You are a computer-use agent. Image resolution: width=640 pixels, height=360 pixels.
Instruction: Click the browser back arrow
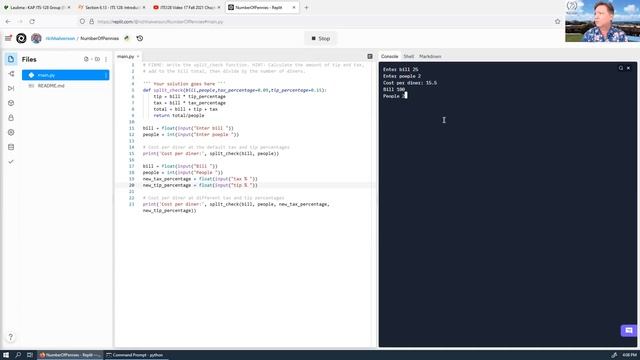click(x=8, y=21)
